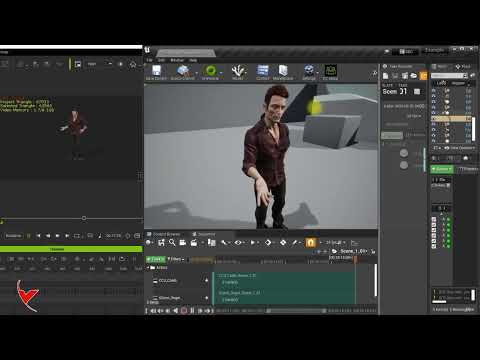
Task: Click the Sequencer pause button
Action: point(192,311)
